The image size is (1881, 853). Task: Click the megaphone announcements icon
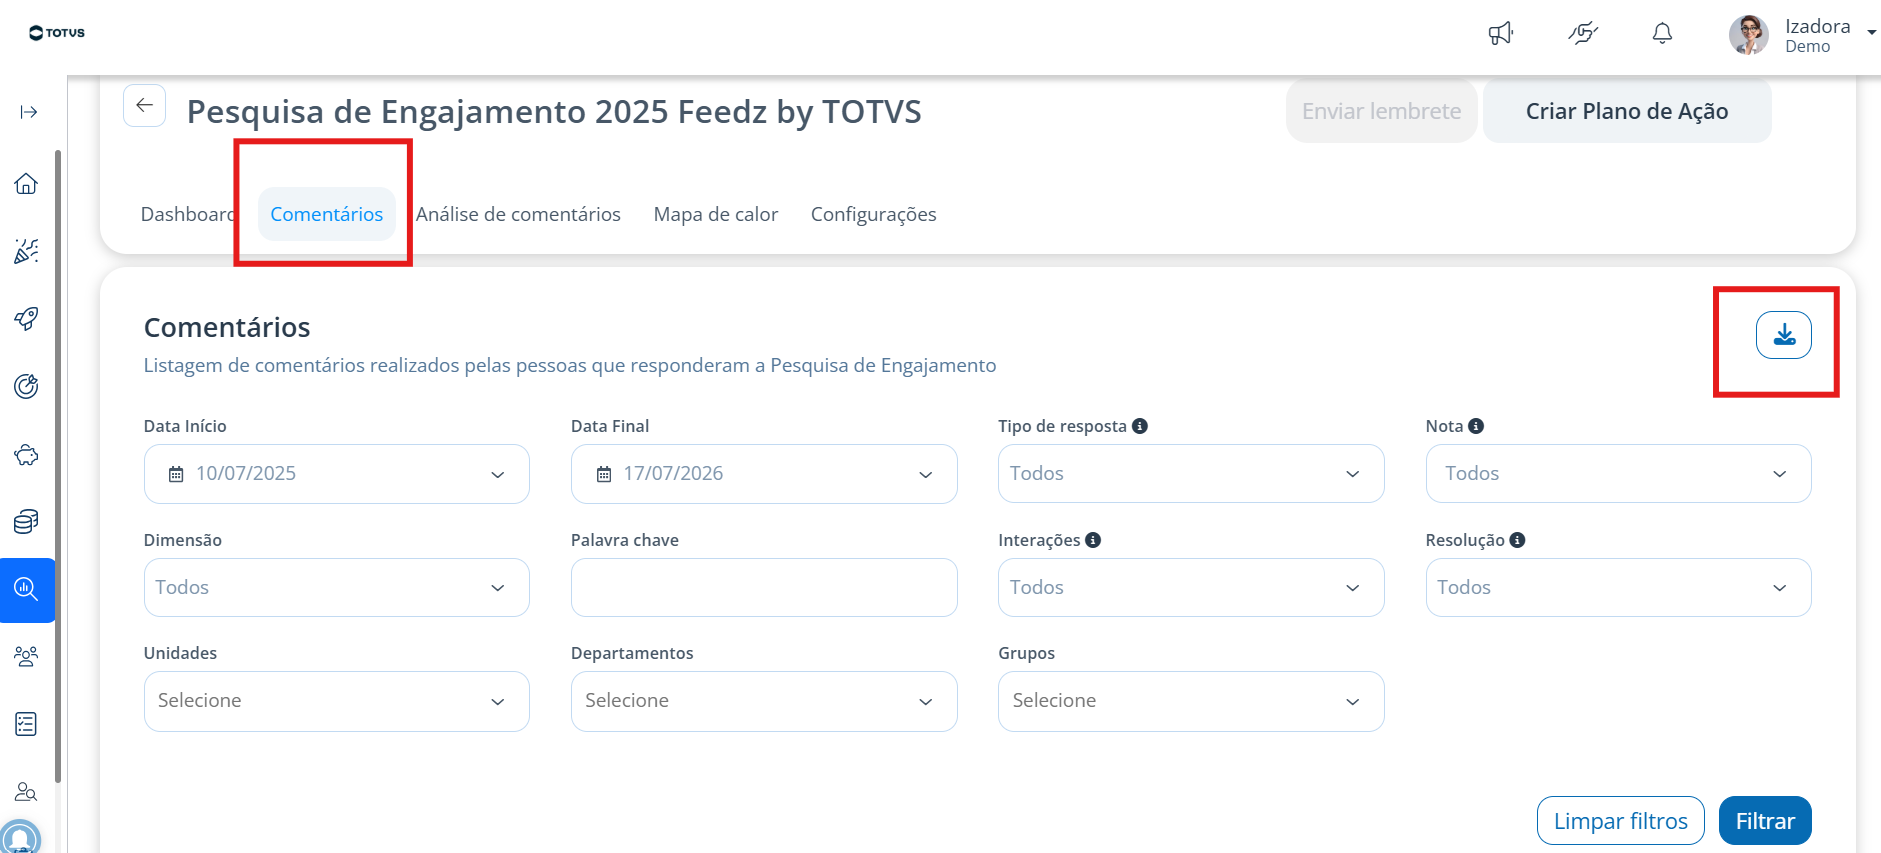click(x=1501, y=34)
